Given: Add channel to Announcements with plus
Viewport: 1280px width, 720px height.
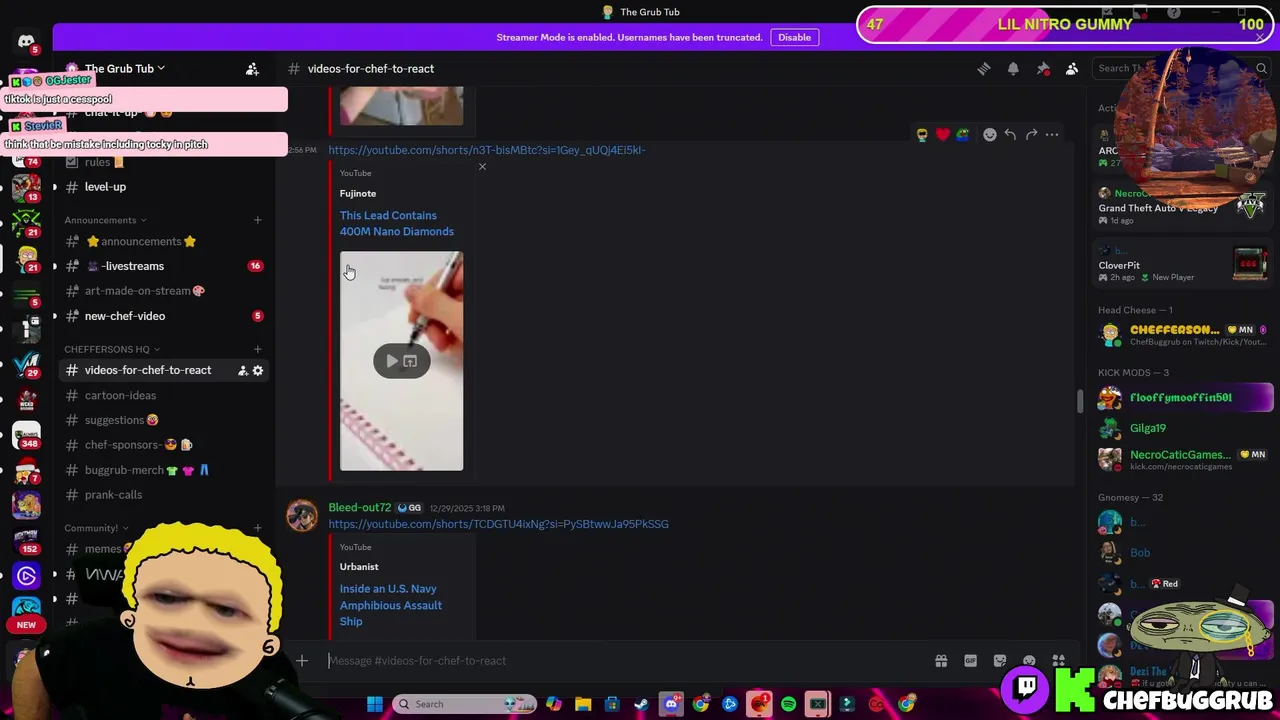Looking at the screenshot, I should (257, 220).
